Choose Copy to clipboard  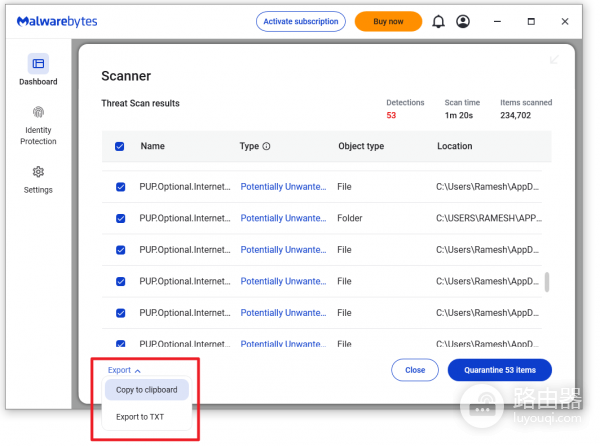[146, 390]
